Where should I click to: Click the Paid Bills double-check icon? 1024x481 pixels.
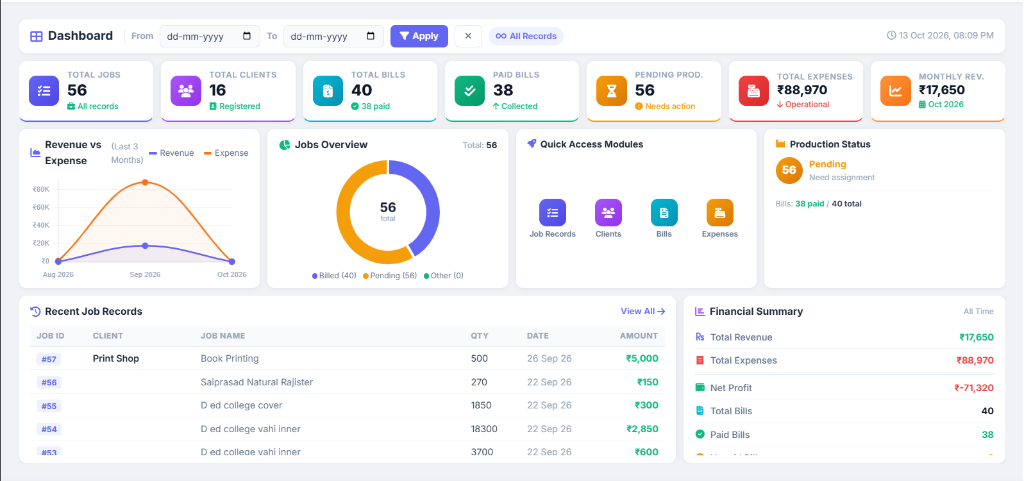click(470, 91)
